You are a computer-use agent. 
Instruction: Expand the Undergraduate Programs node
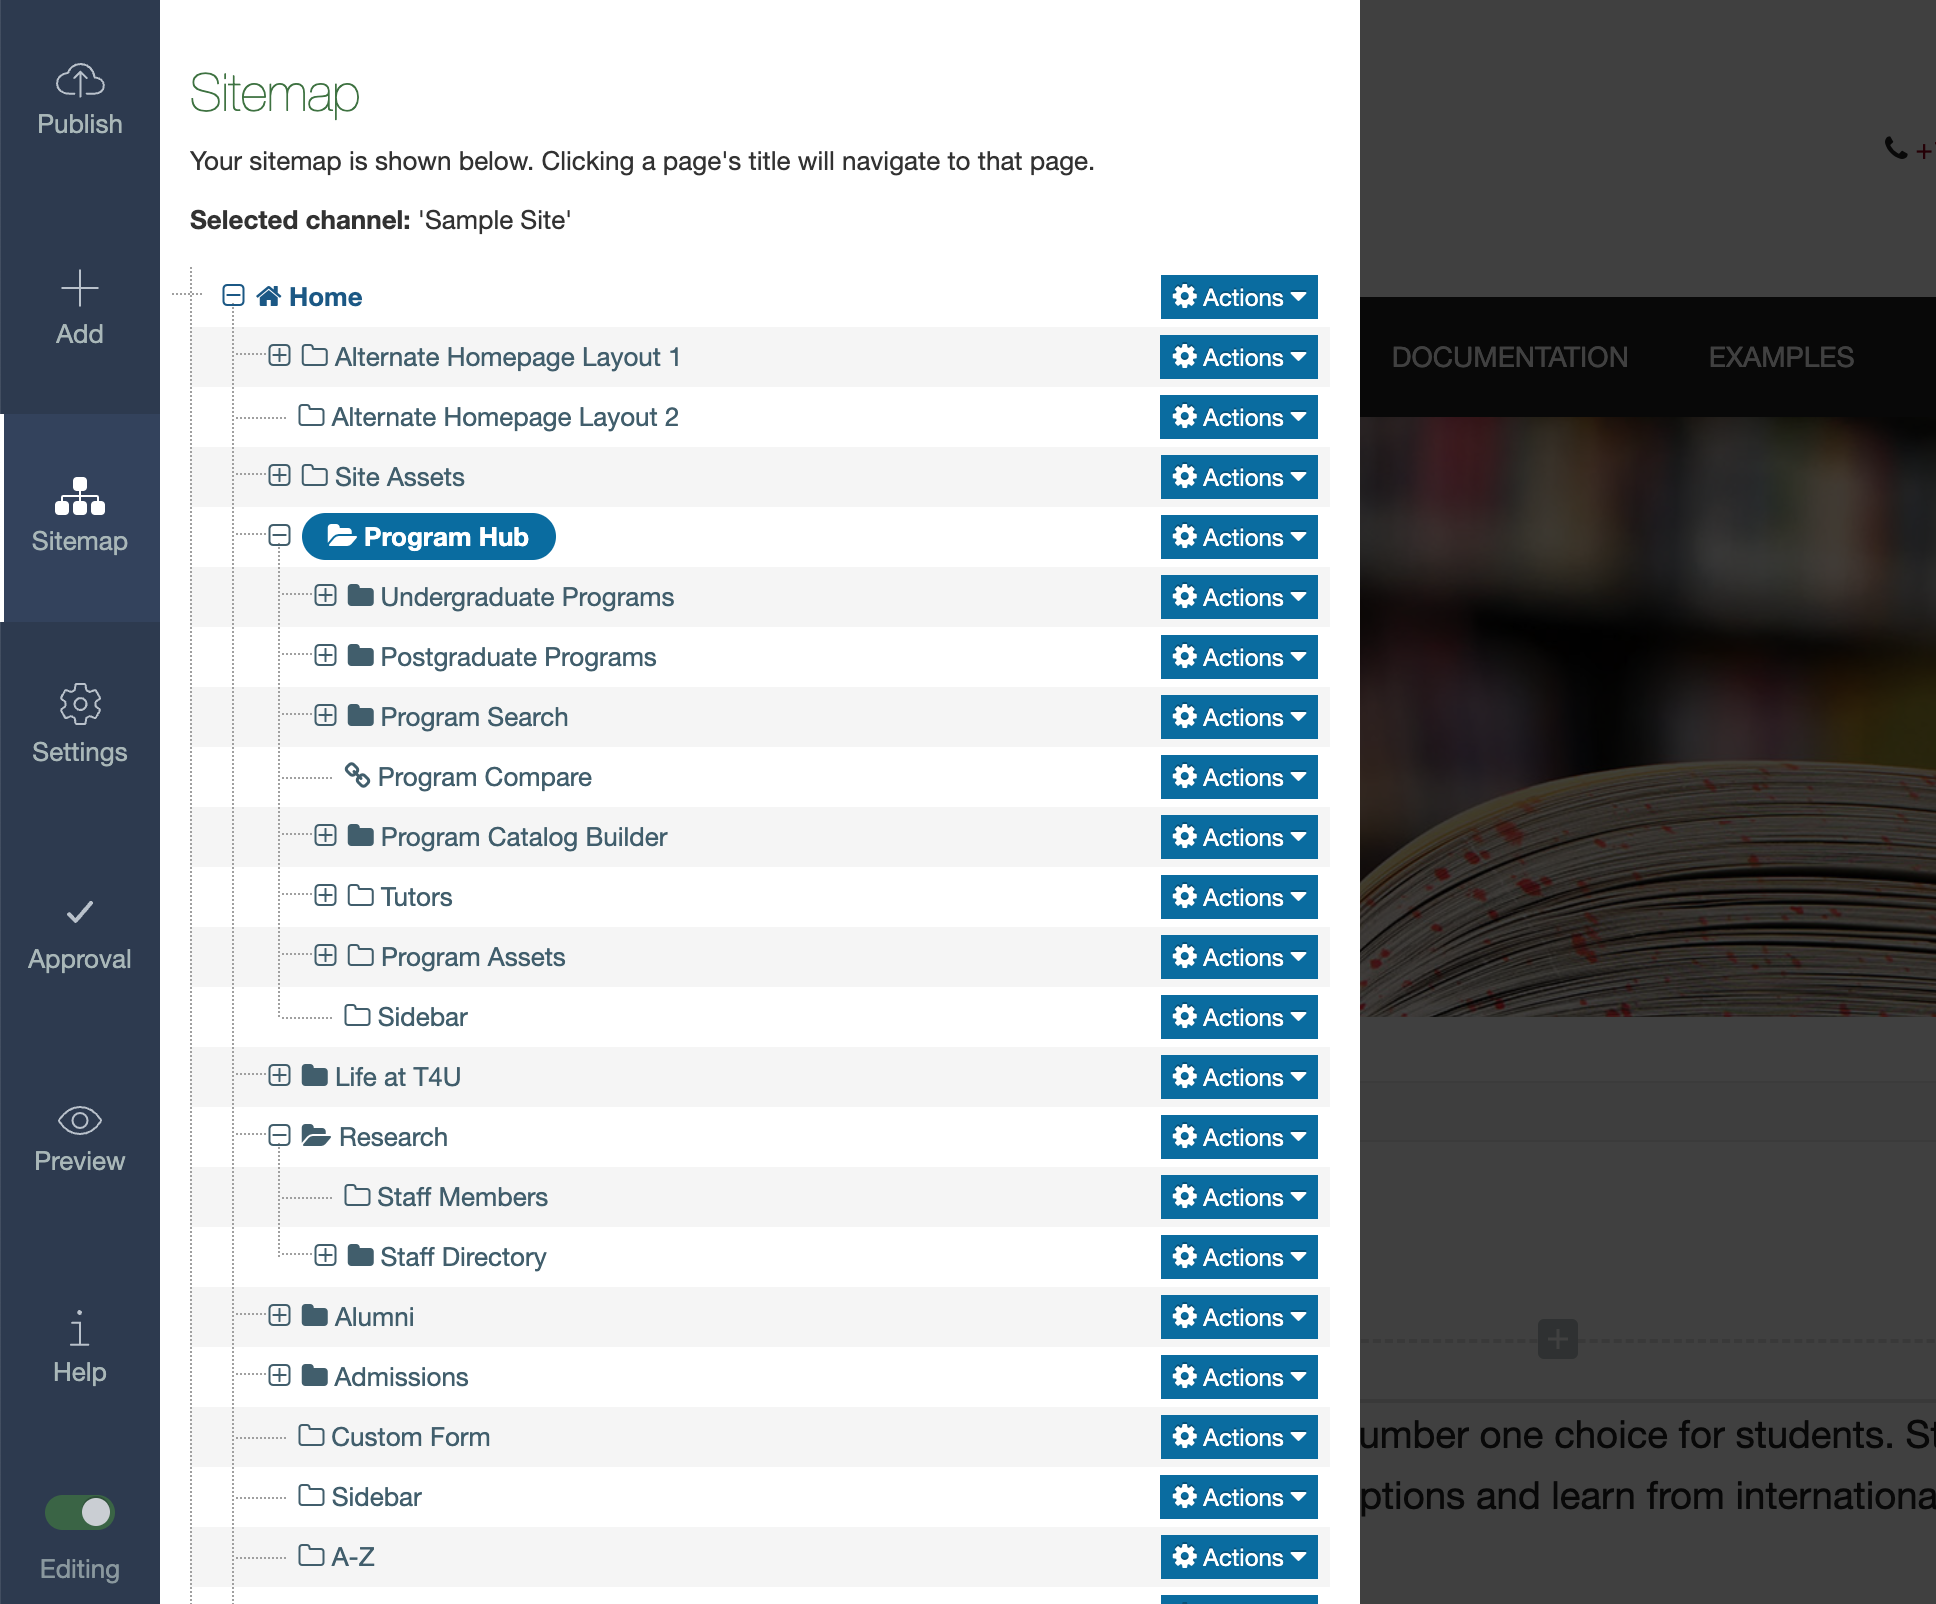coord(325,596)
